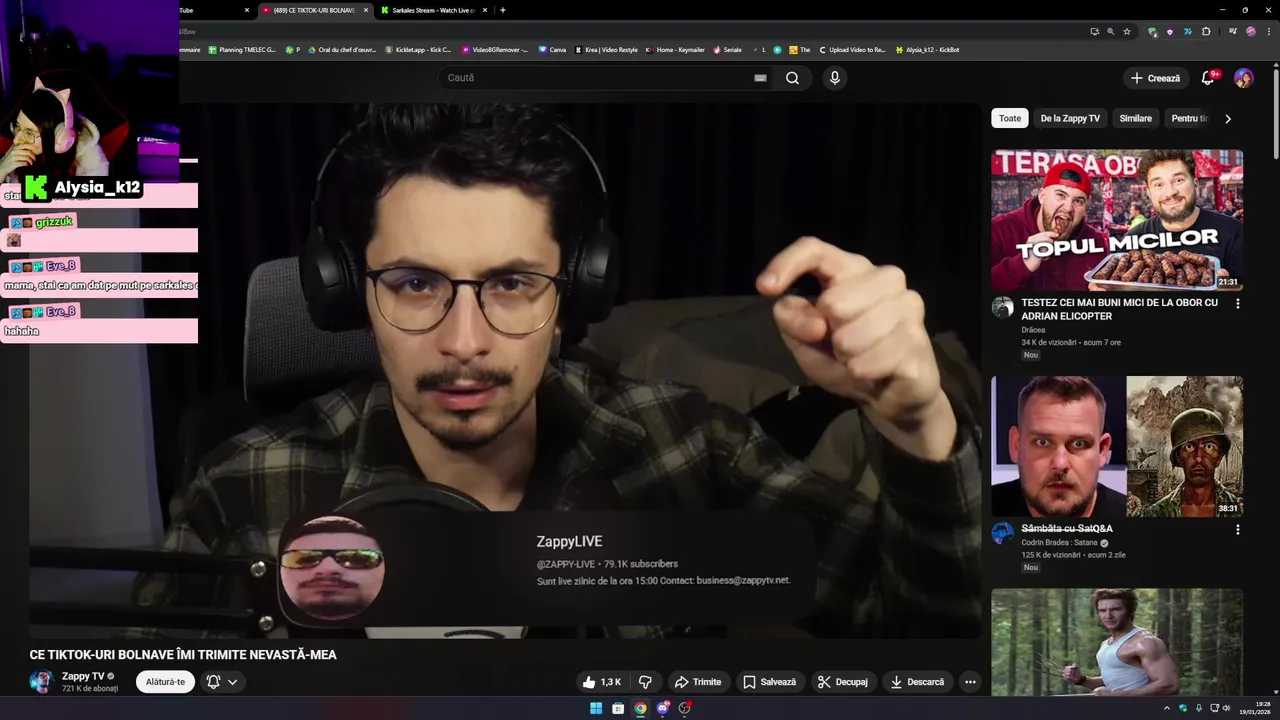The image size is (1280, 720).
Task: Show hidden system tray icons chevron
Action: coord(1167,708)
